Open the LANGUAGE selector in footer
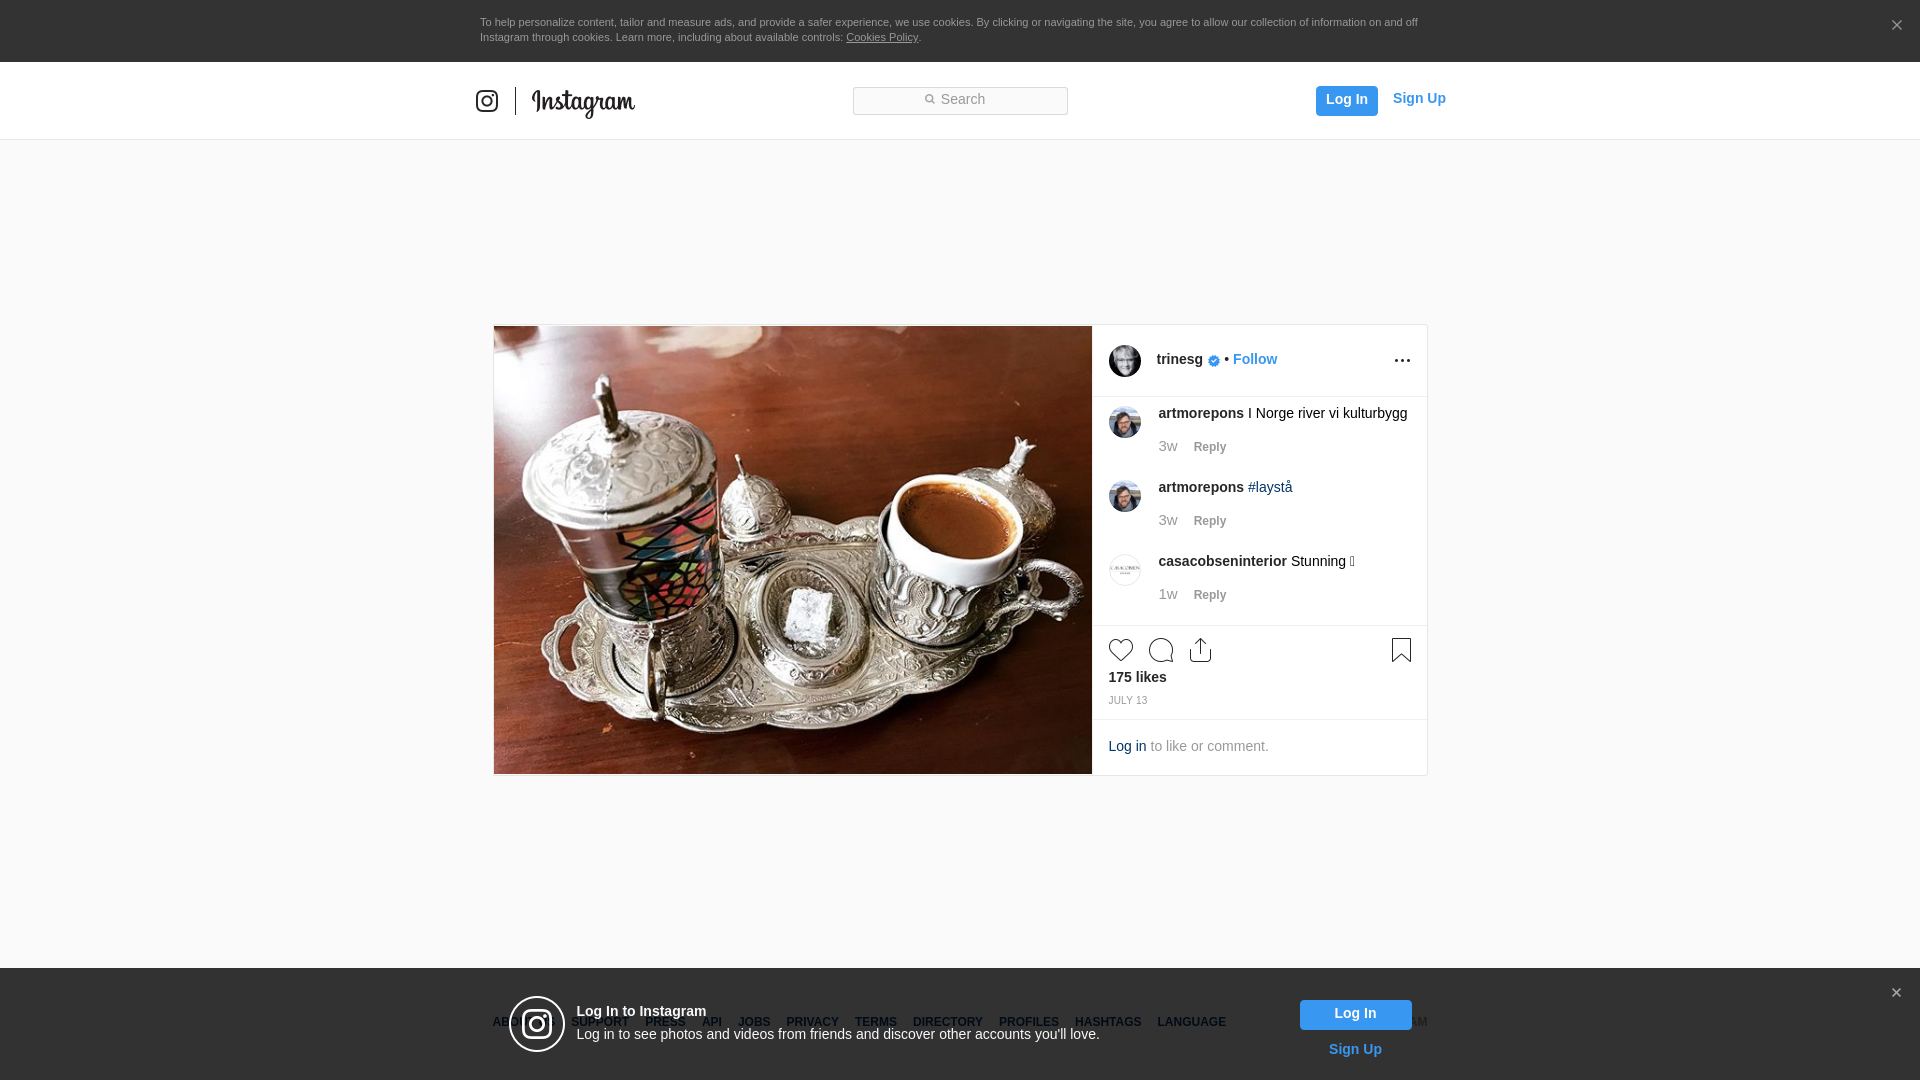Screen dimensions: 1920x1080 coord(1191,1022)
